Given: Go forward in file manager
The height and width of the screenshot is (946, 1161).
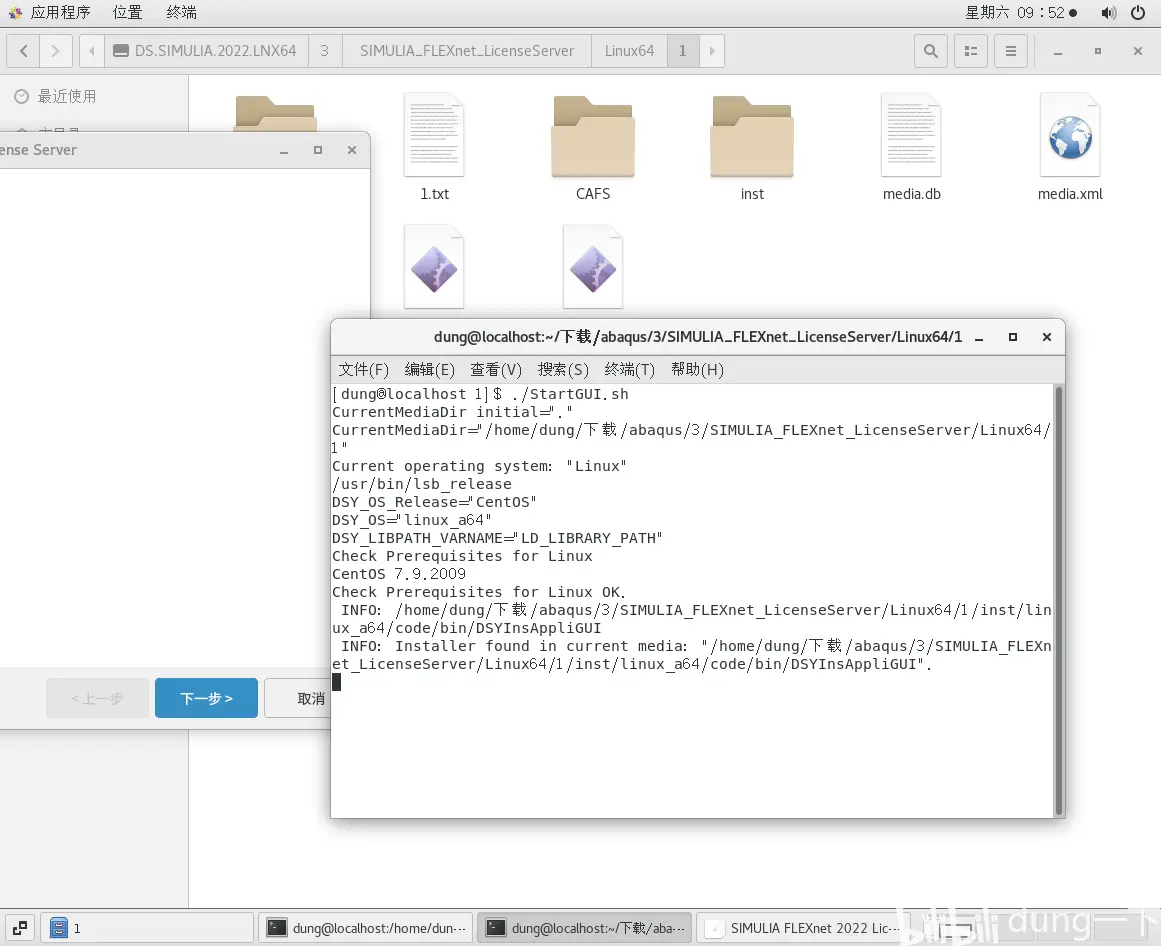Looking at the screenshot, I should (x=56, y=51).
